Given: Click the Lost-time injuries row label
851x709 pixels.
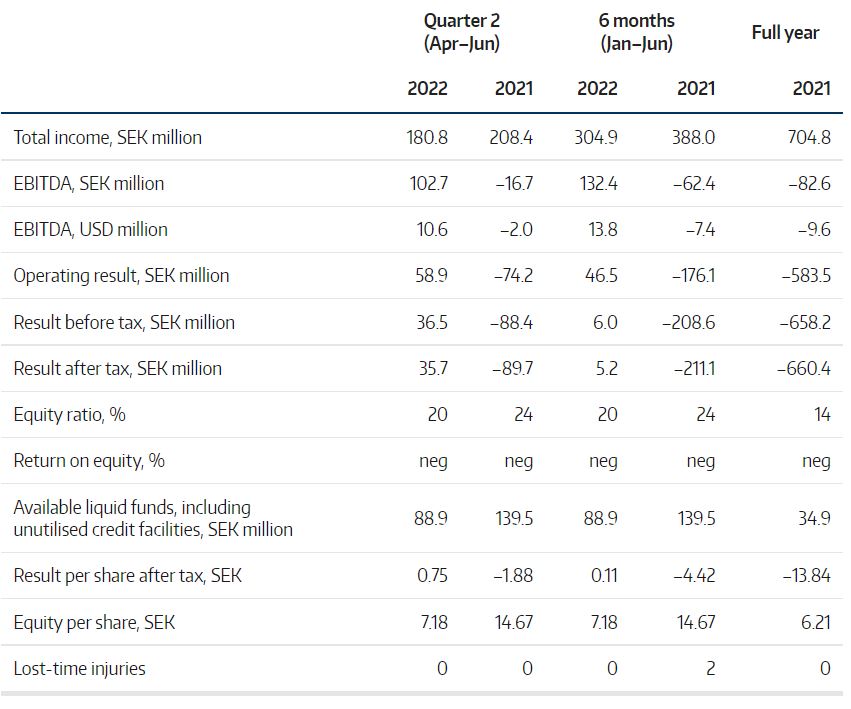Looking at the screenshot, I should [79, 668].
